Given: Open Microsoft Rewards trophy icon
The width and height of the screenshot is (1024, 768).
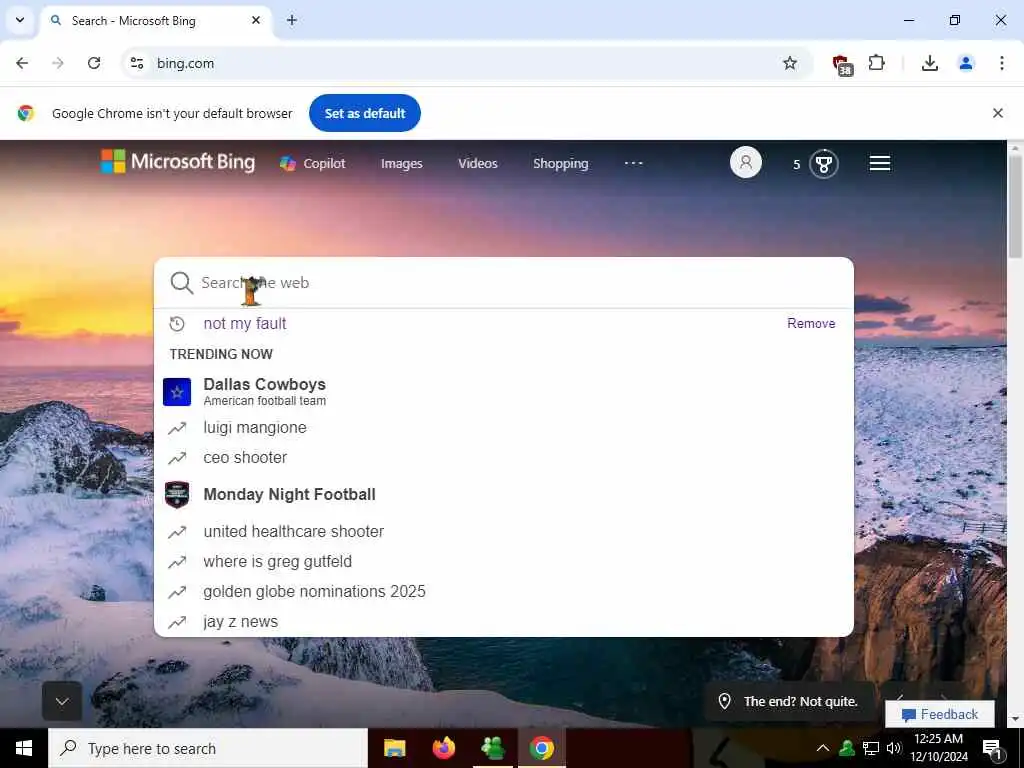Looking at the screenshot, I should 824,164.
